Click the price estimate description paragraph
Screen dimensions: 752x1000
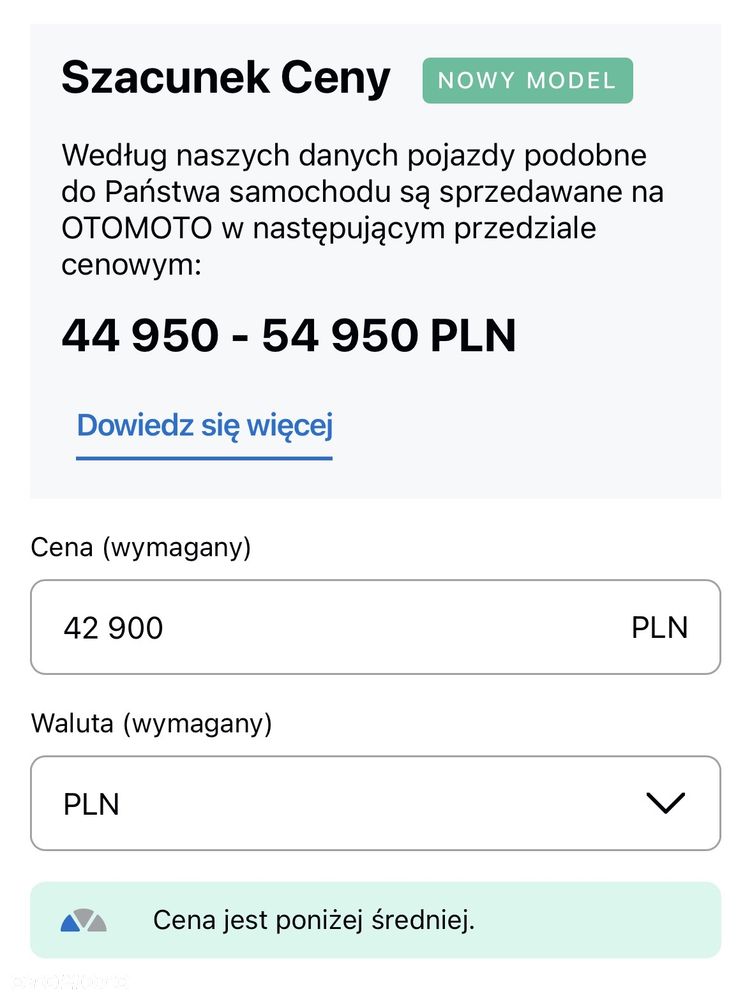(x=362, y=210)
